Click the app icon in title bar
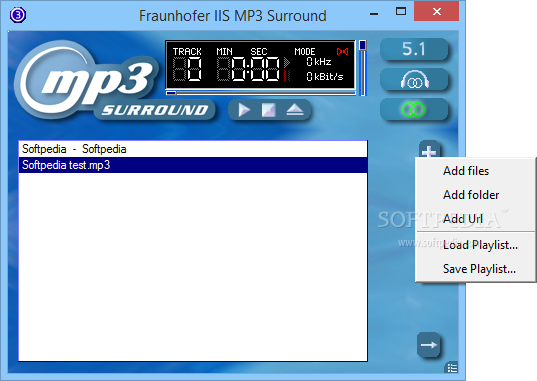The height and width of the screenshot is (381, 537). click(18, 15)
